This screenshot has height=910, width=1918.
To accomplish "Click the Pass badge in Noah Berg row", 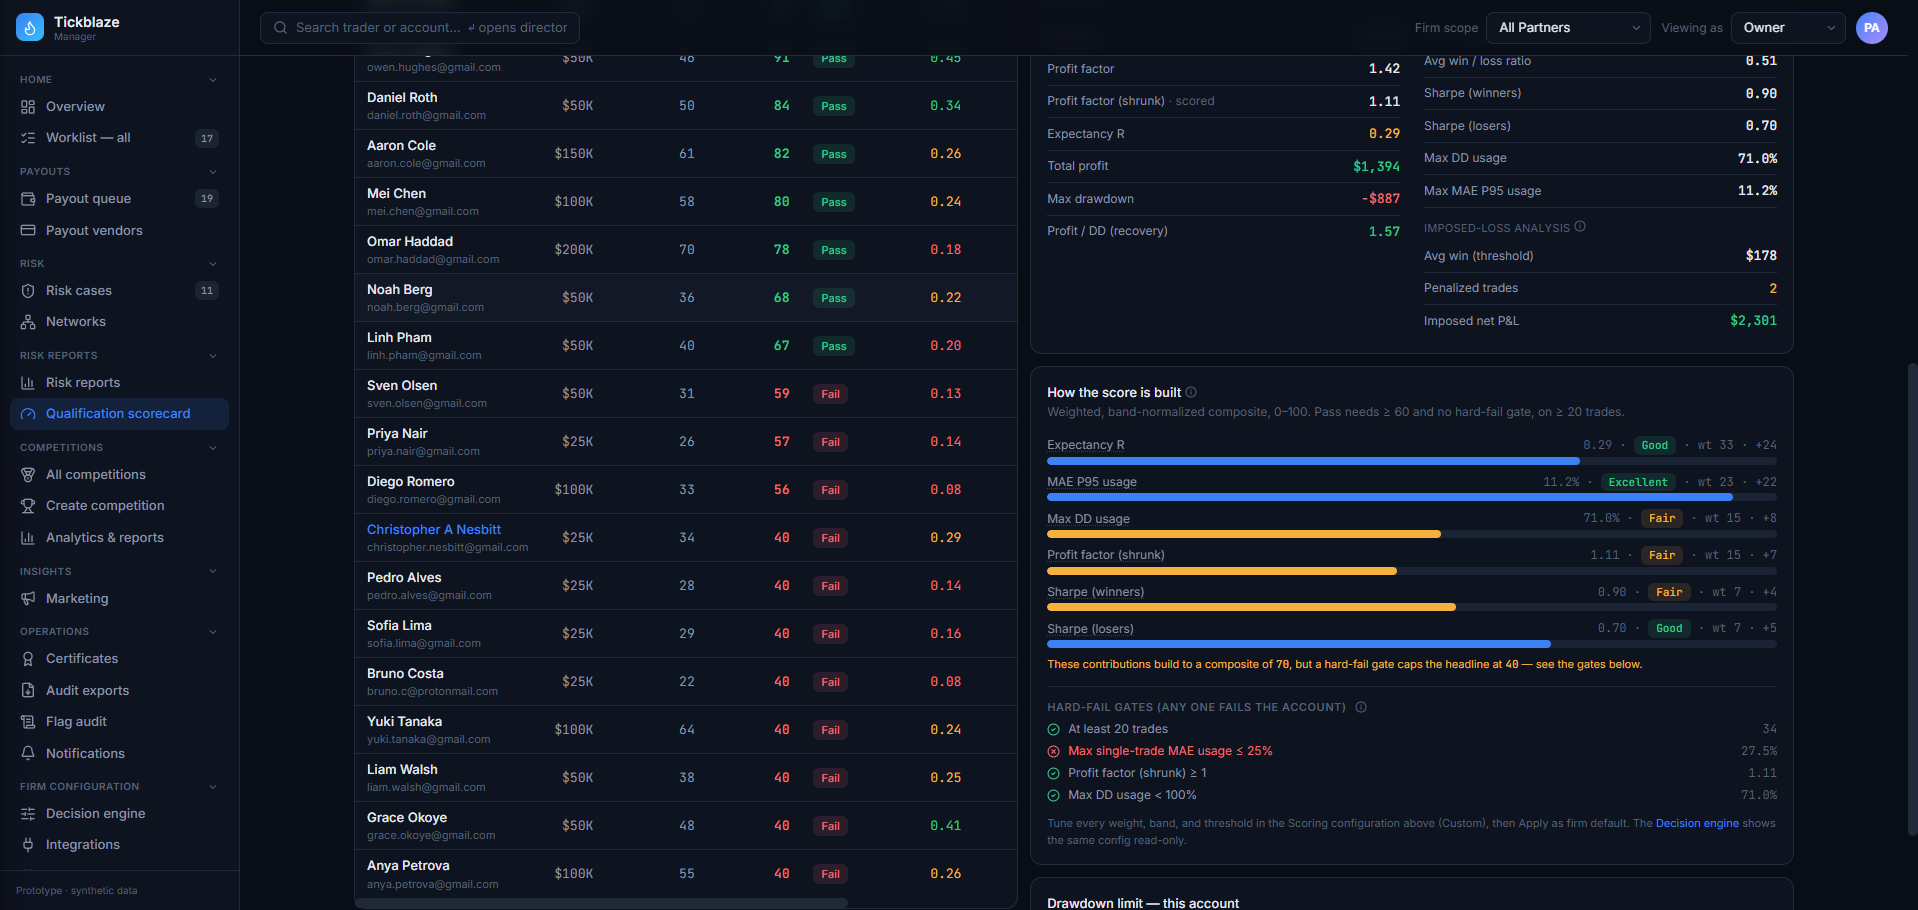I will click(x=834, y=298).
